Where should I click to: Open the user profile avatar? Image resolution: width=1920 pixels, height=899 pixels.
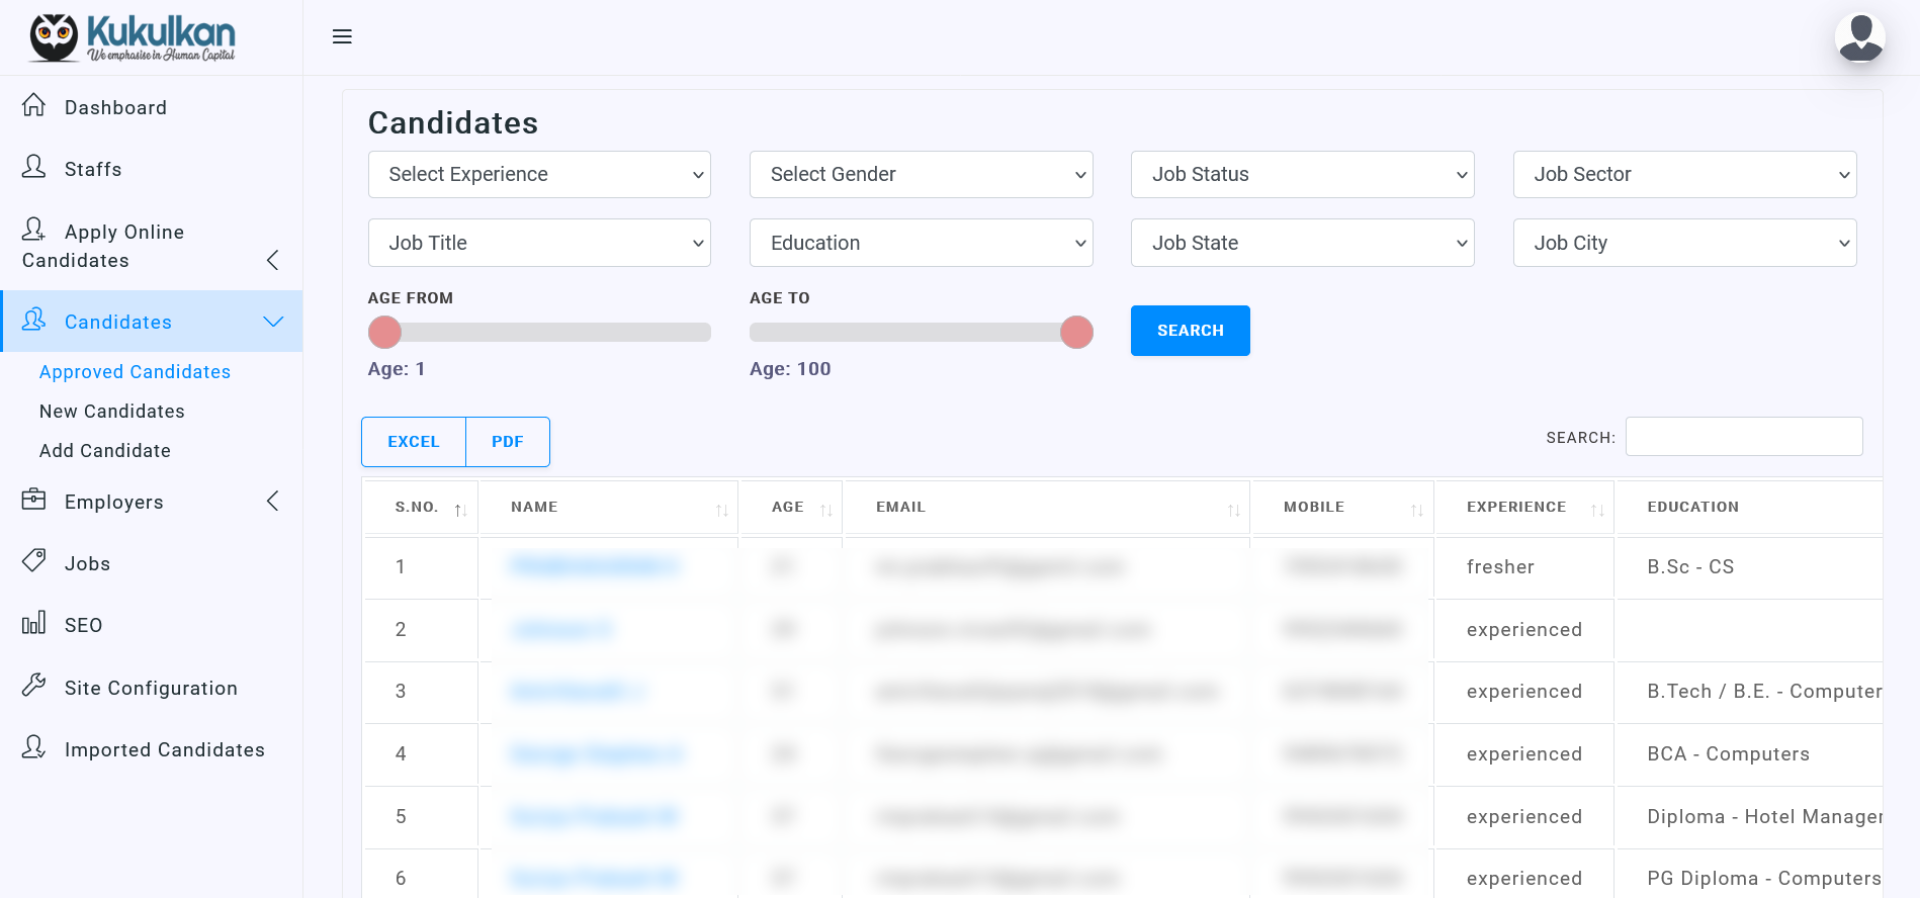point(1859,38)
